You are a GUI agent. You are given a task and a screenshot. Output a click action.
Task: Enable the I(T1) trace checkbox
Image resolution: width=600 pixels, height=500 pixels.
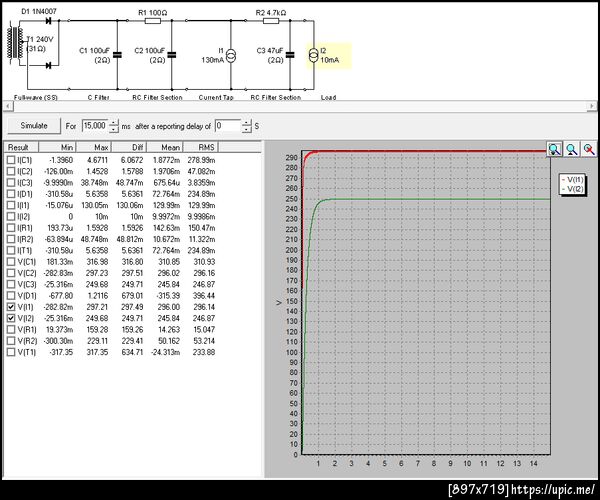coord(11,250)
